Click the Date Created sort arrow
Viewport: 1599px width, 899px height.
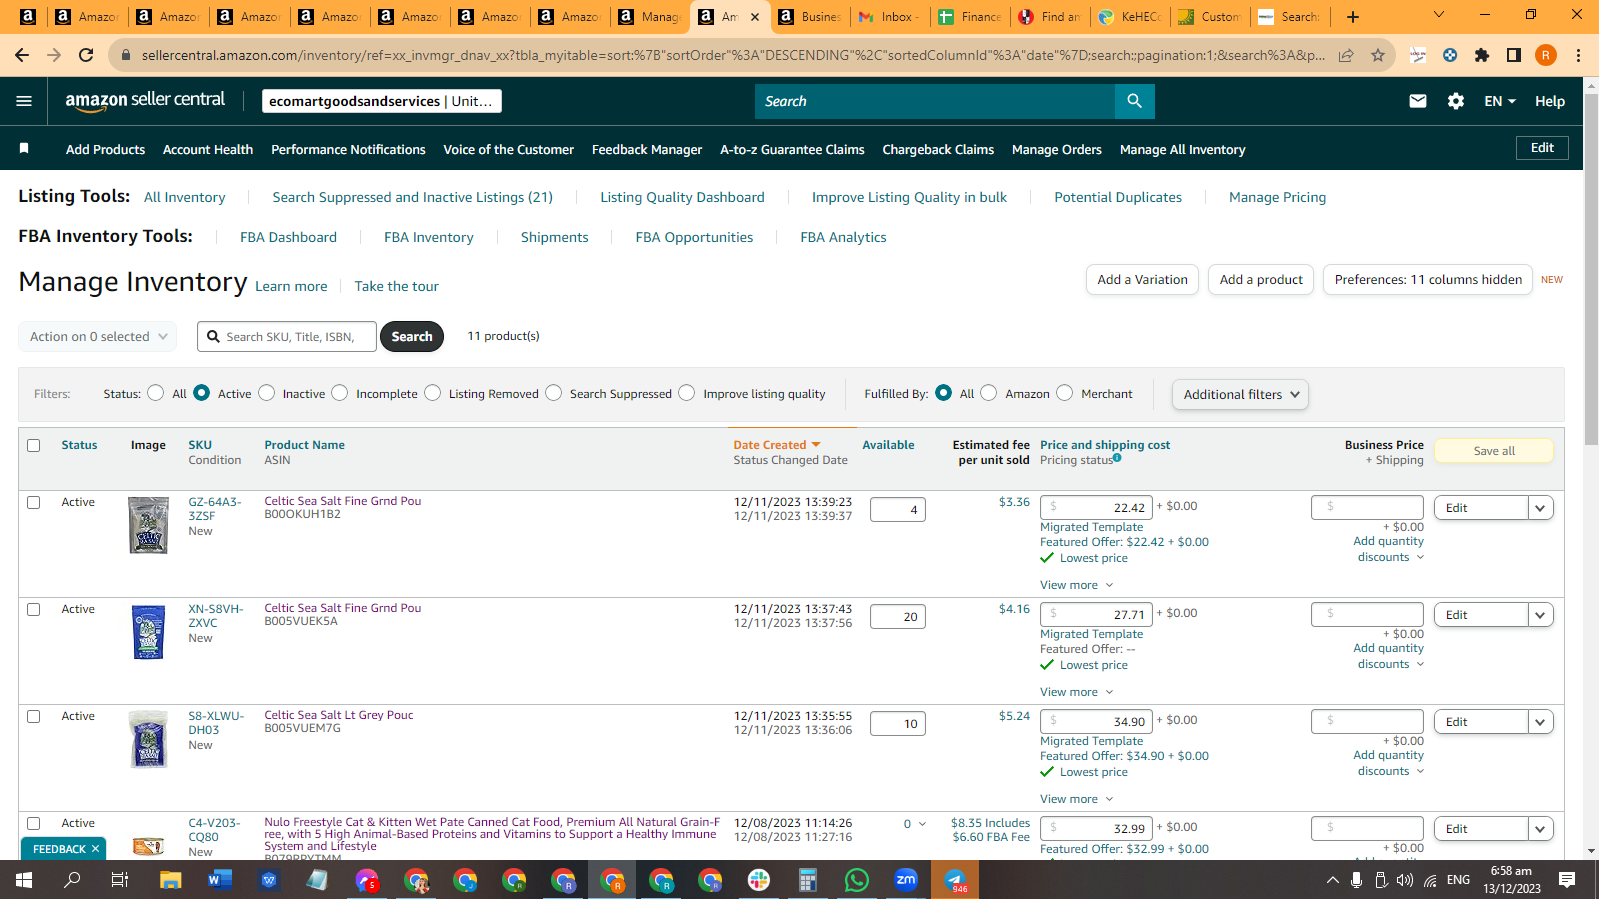coord(816,445)
